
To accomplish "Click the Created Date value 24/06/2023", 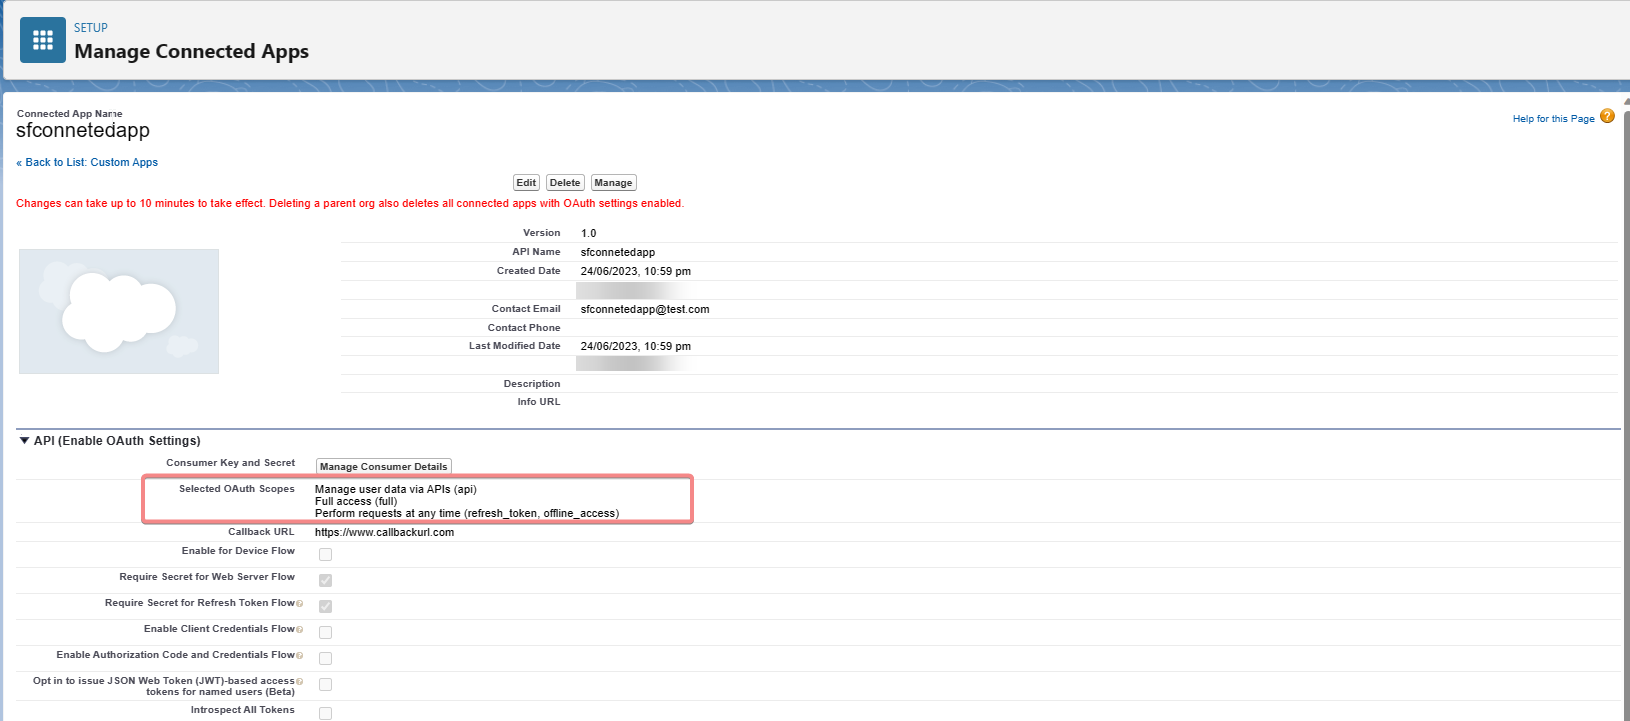I will click(x=636, y=271).
